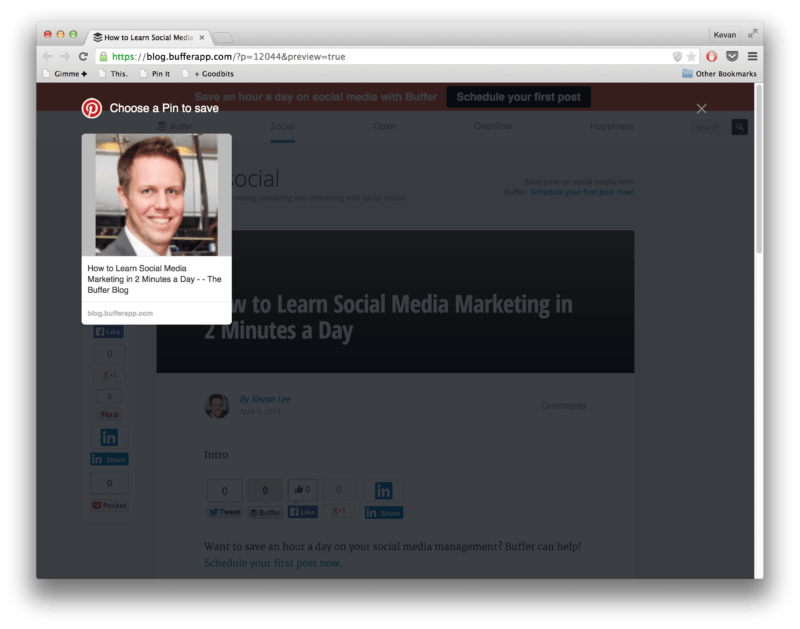This screenshot has height=629, width=800.
Task: Switch to the Social section tab
Action: pyautogui.click(x=282, y=126)
